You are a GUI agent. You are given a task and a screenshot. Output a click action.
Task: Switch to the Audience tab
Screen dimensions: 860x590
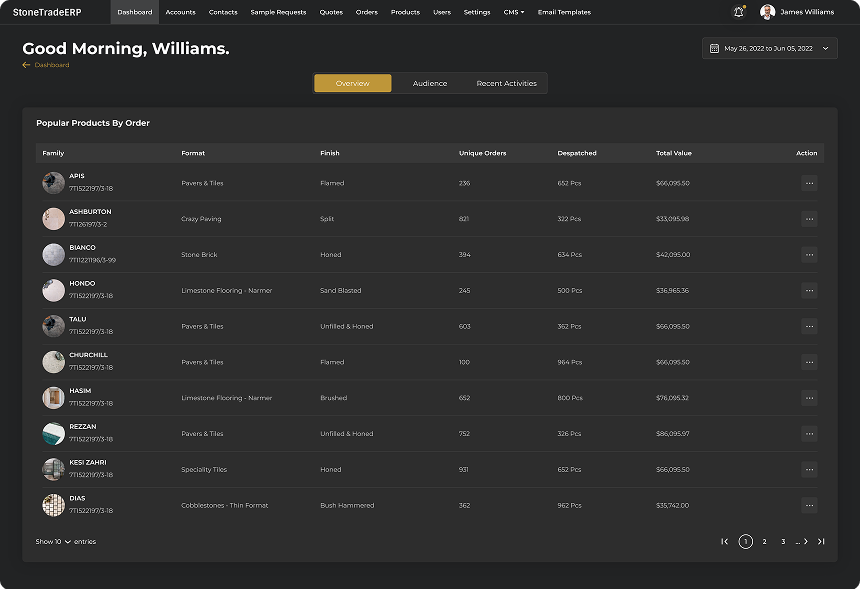(x=430, y=83)
